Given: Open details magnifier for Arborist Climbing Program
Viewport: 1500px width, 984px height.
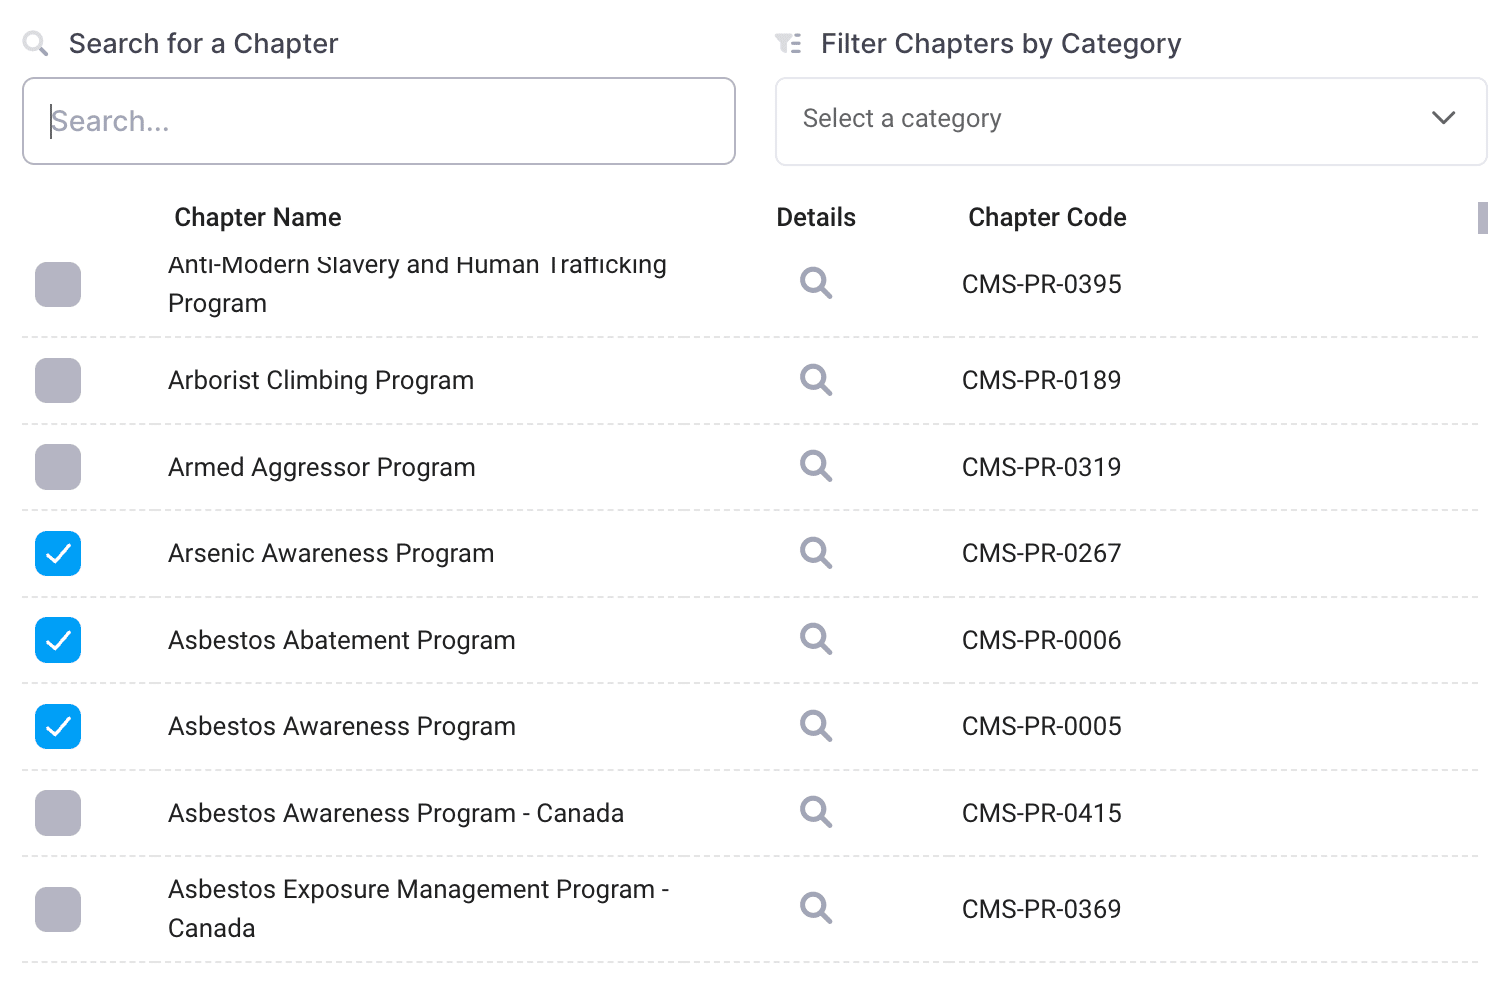Looking at the screenshot, I should [x=816, y=380].
